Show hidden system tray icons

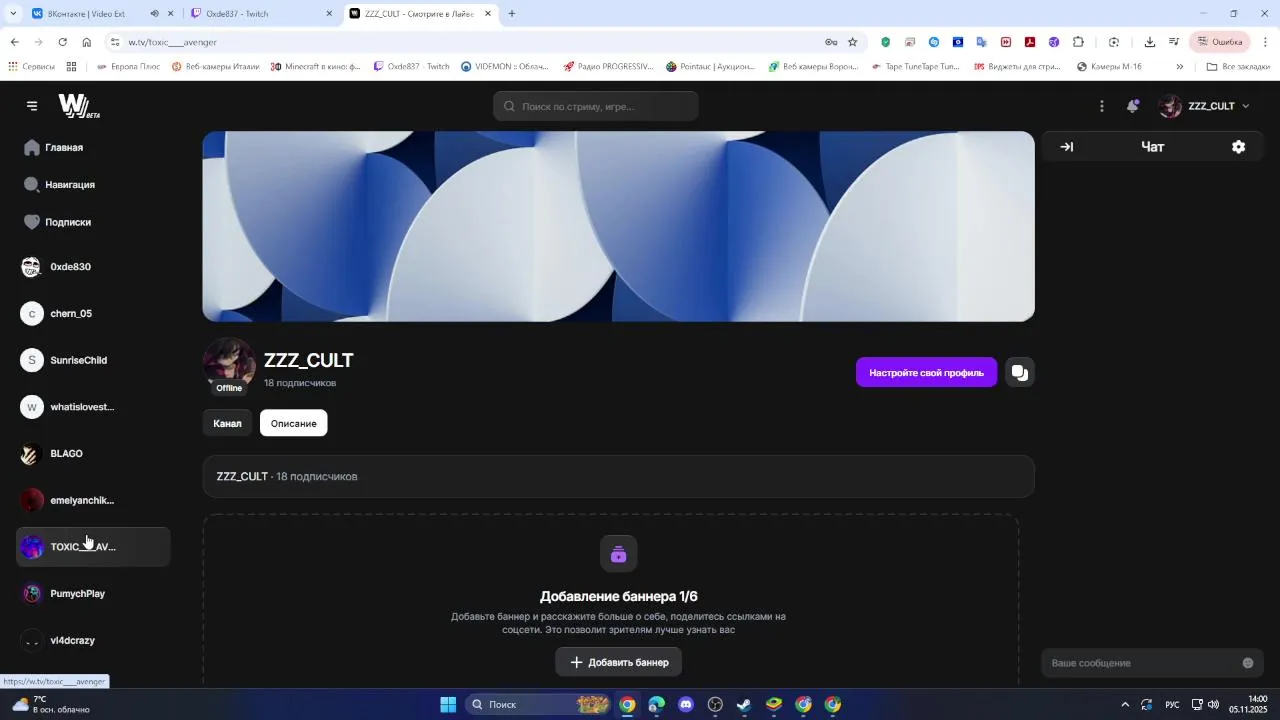(x=1125, y=704)
